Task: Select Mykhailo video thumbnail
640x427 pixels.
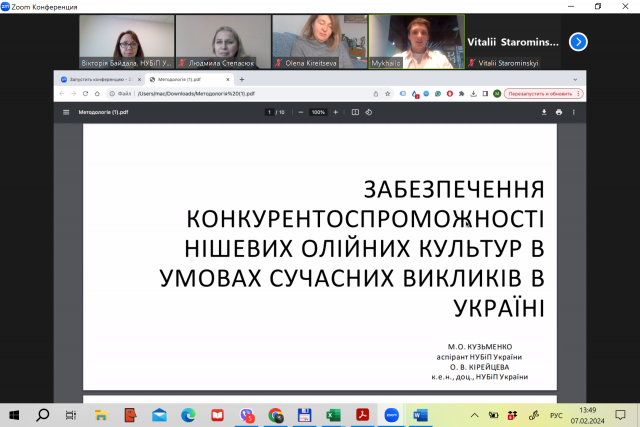Action: 417,42
